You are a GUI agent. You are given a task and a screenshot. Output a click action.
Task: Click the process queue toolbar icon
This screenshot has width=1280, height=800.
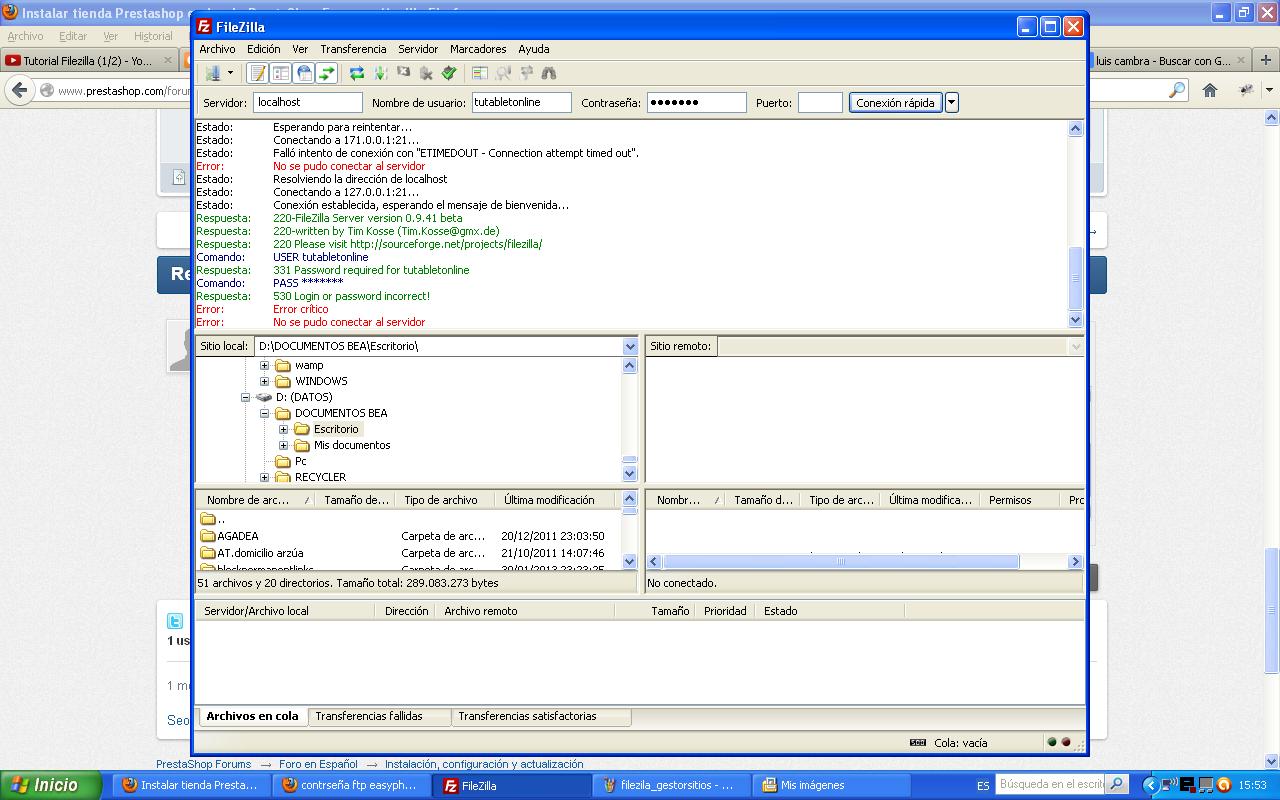pos(380,73)
